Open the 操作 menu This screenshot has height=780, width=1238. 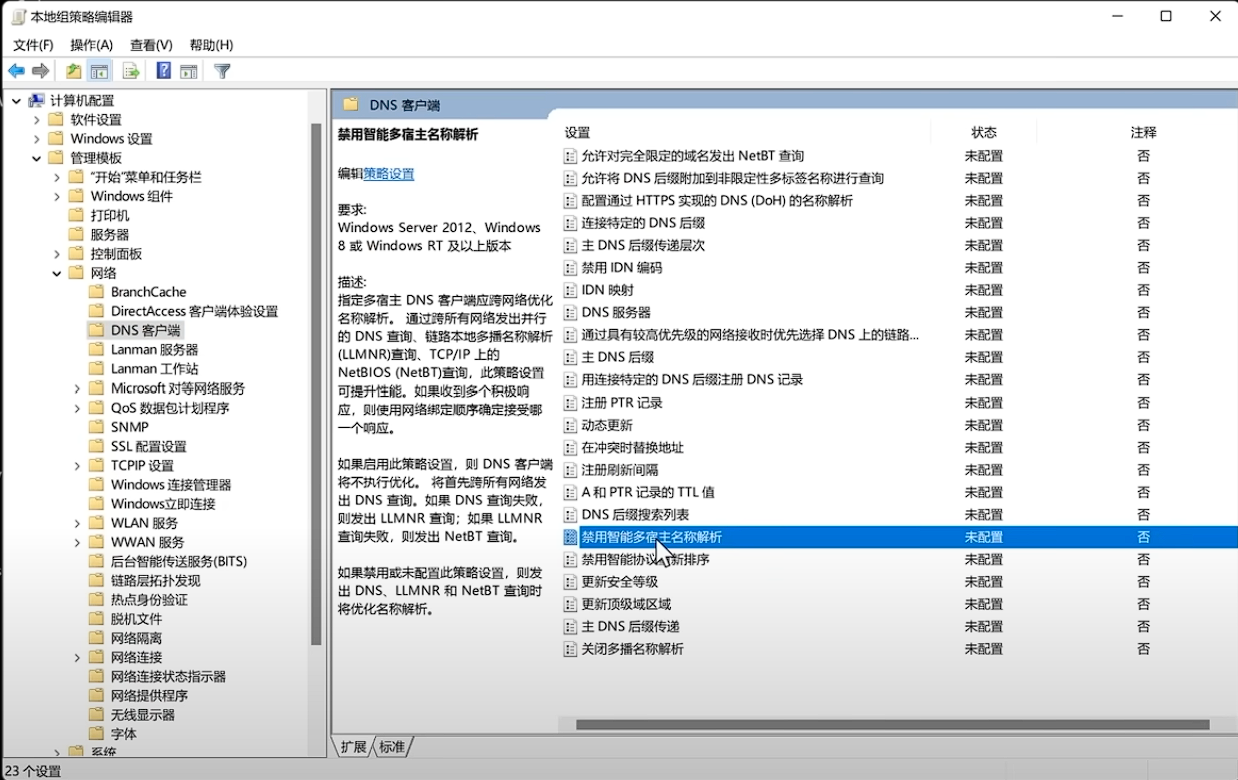click(x=92, y=44)
